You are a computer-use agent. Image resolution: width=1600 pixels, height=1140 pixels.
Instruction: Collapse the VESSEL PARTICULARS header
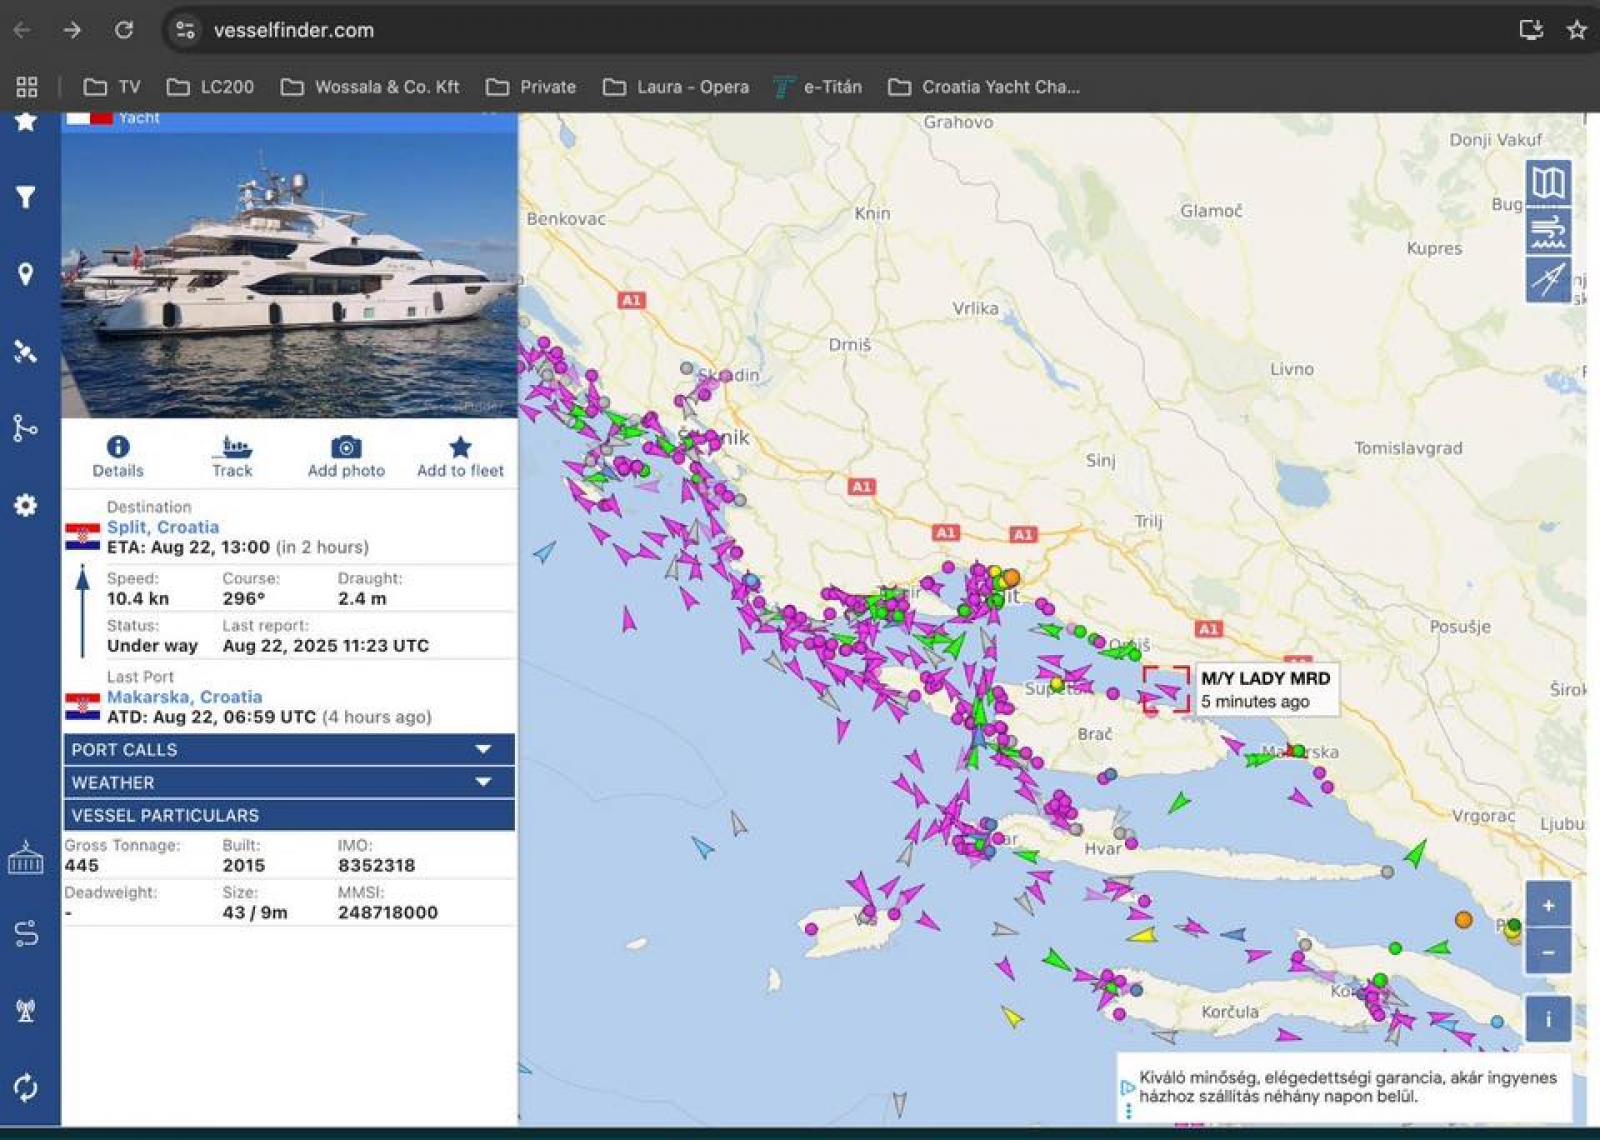[x=289, y=815]
